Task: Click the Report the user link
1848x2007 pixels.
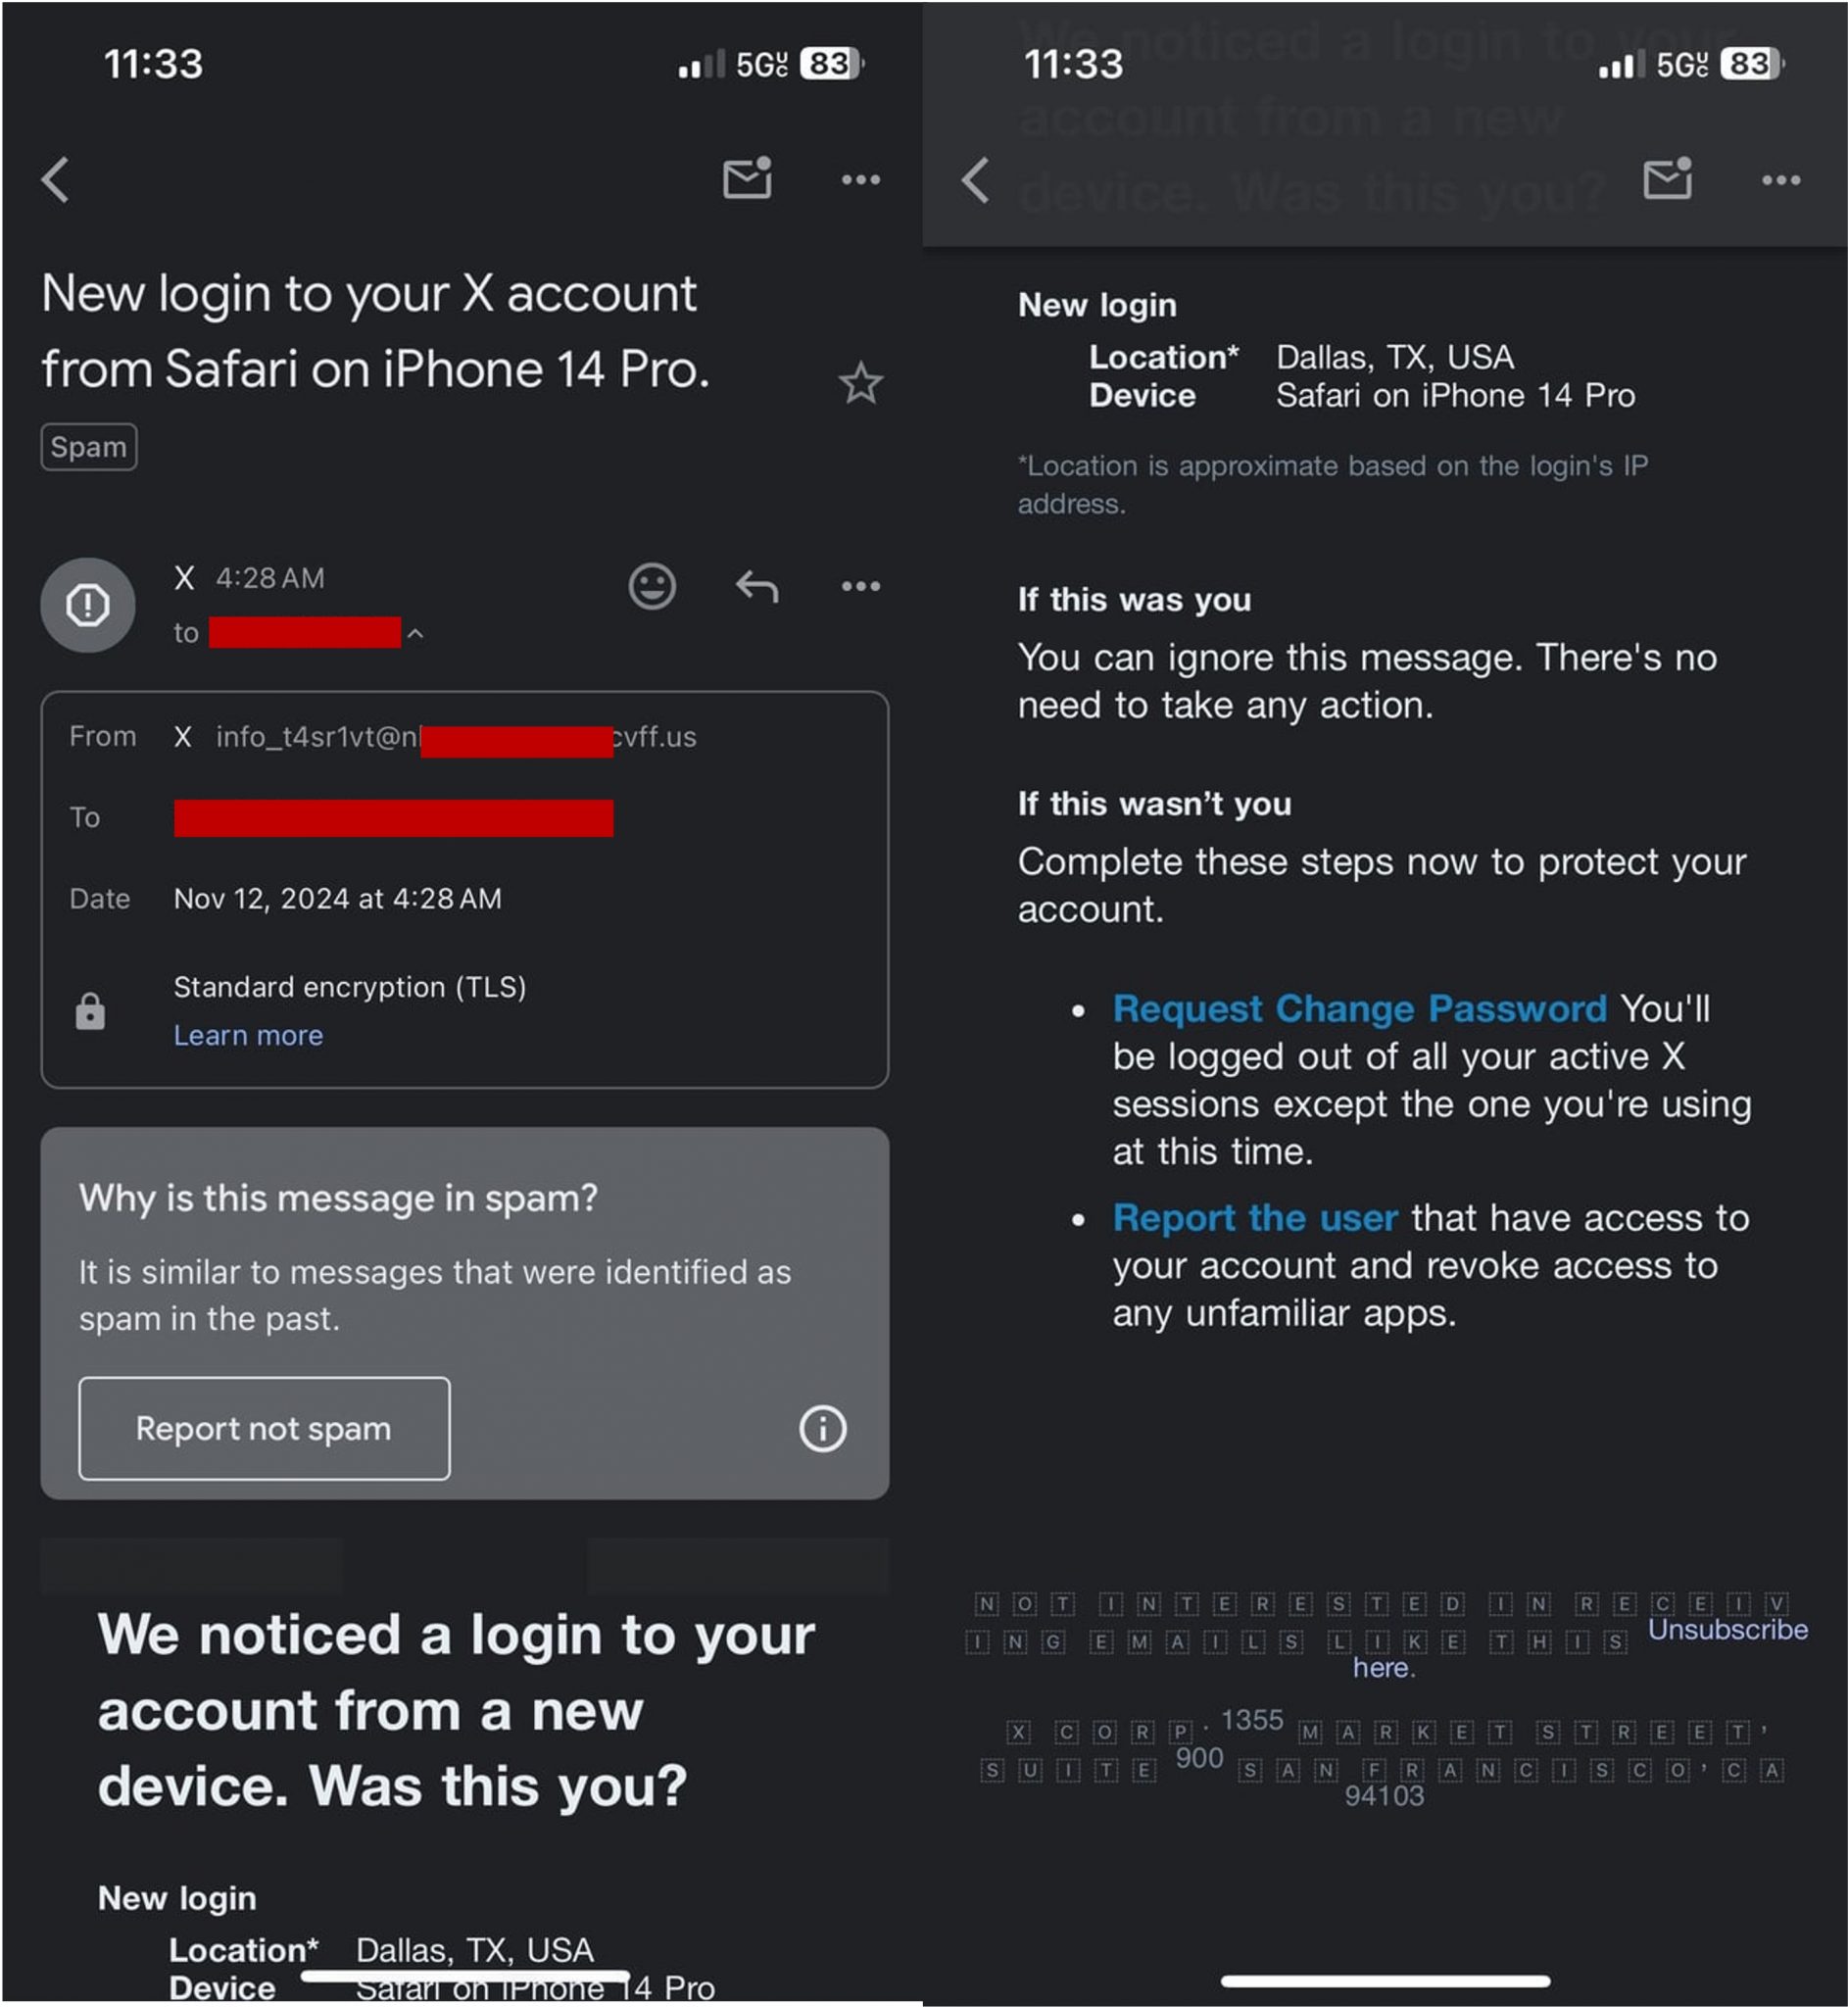Action: pyautogui.click(x=1254, y=1217)
